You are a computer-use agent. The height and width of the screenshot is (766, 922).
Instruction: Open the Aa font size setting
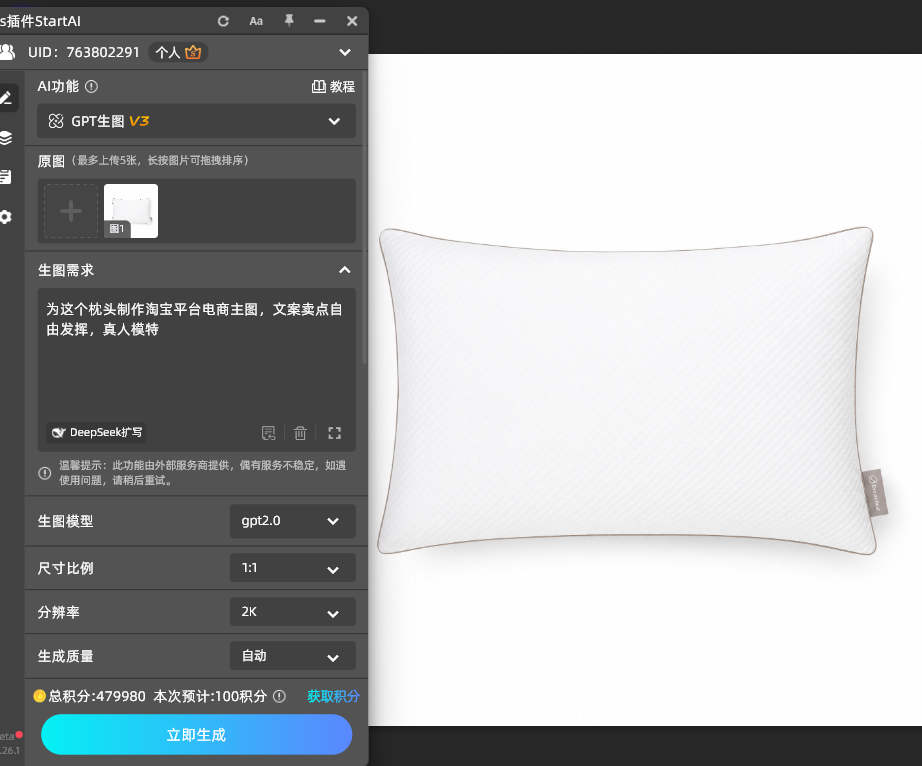point(256,21)
